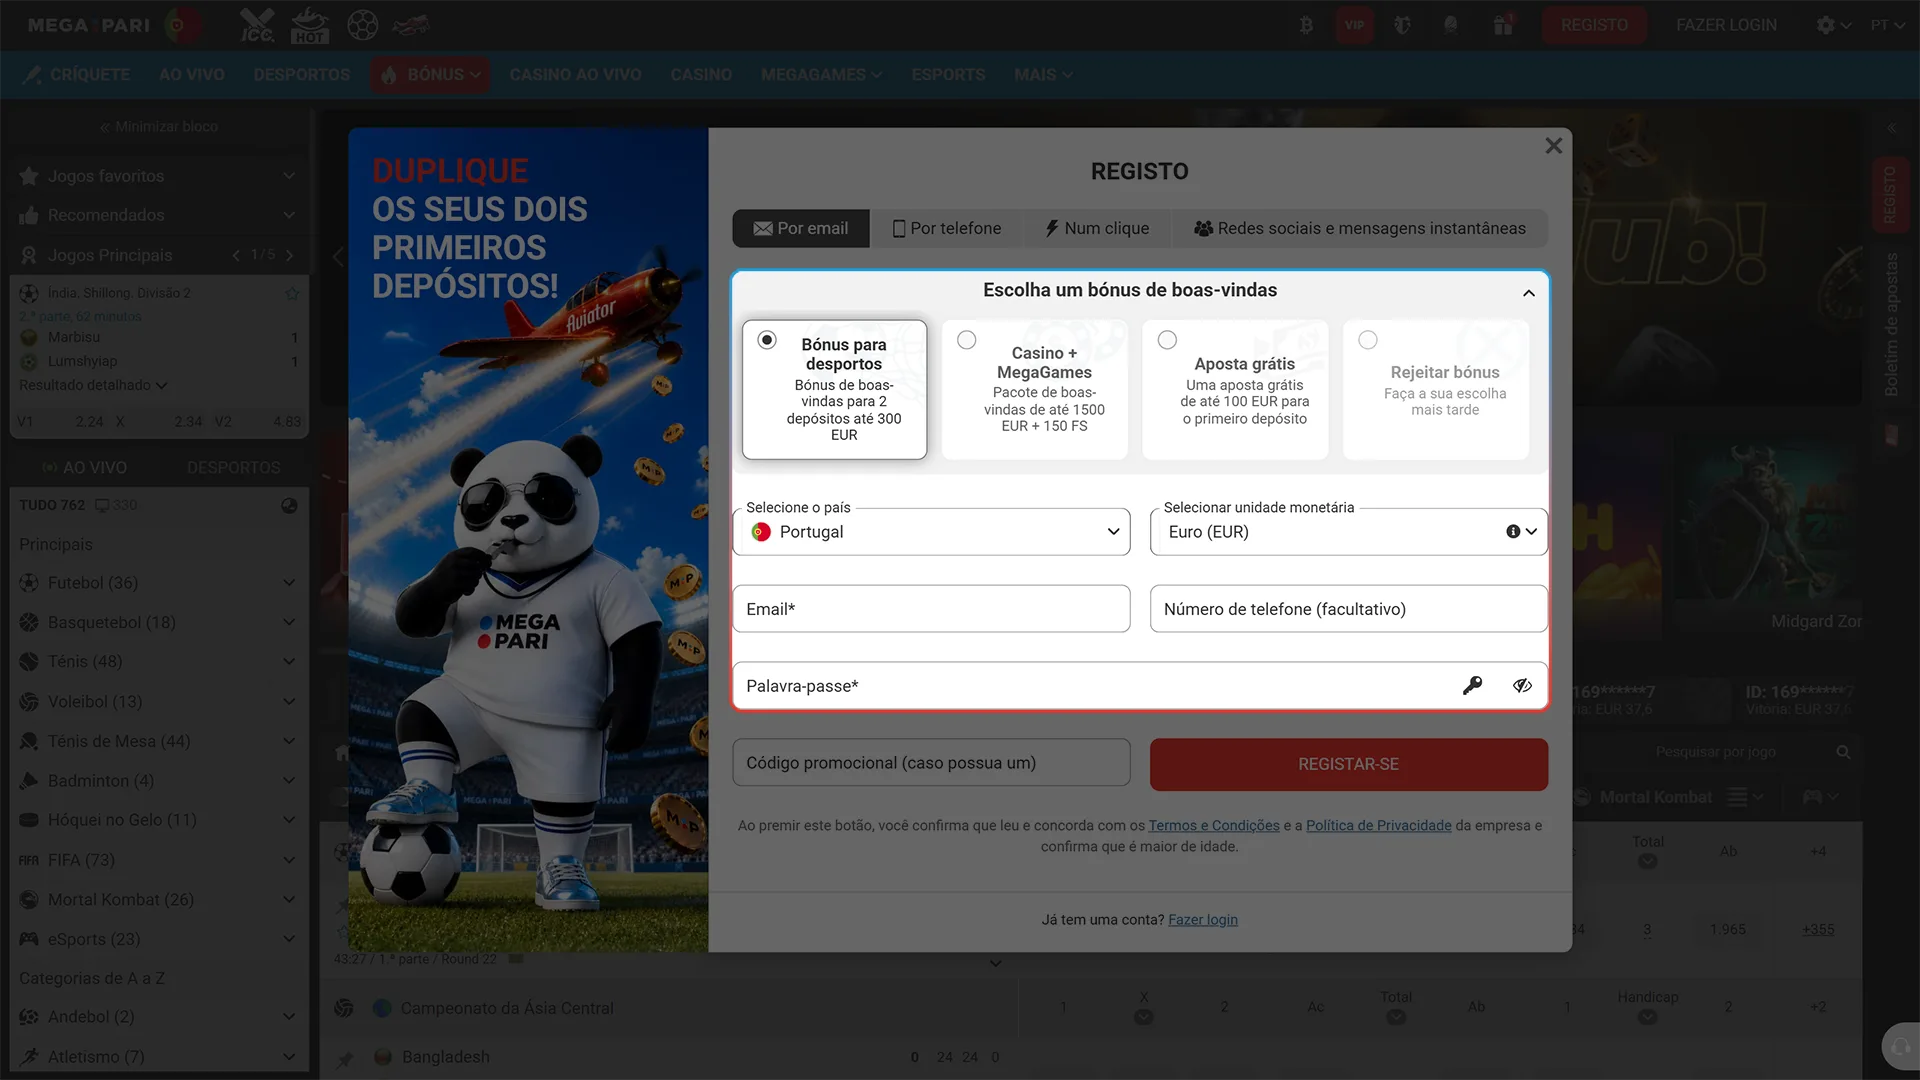The image size is (1920, 1080).
Task: Select Bónus para desportos radio option
Action: 767,340
